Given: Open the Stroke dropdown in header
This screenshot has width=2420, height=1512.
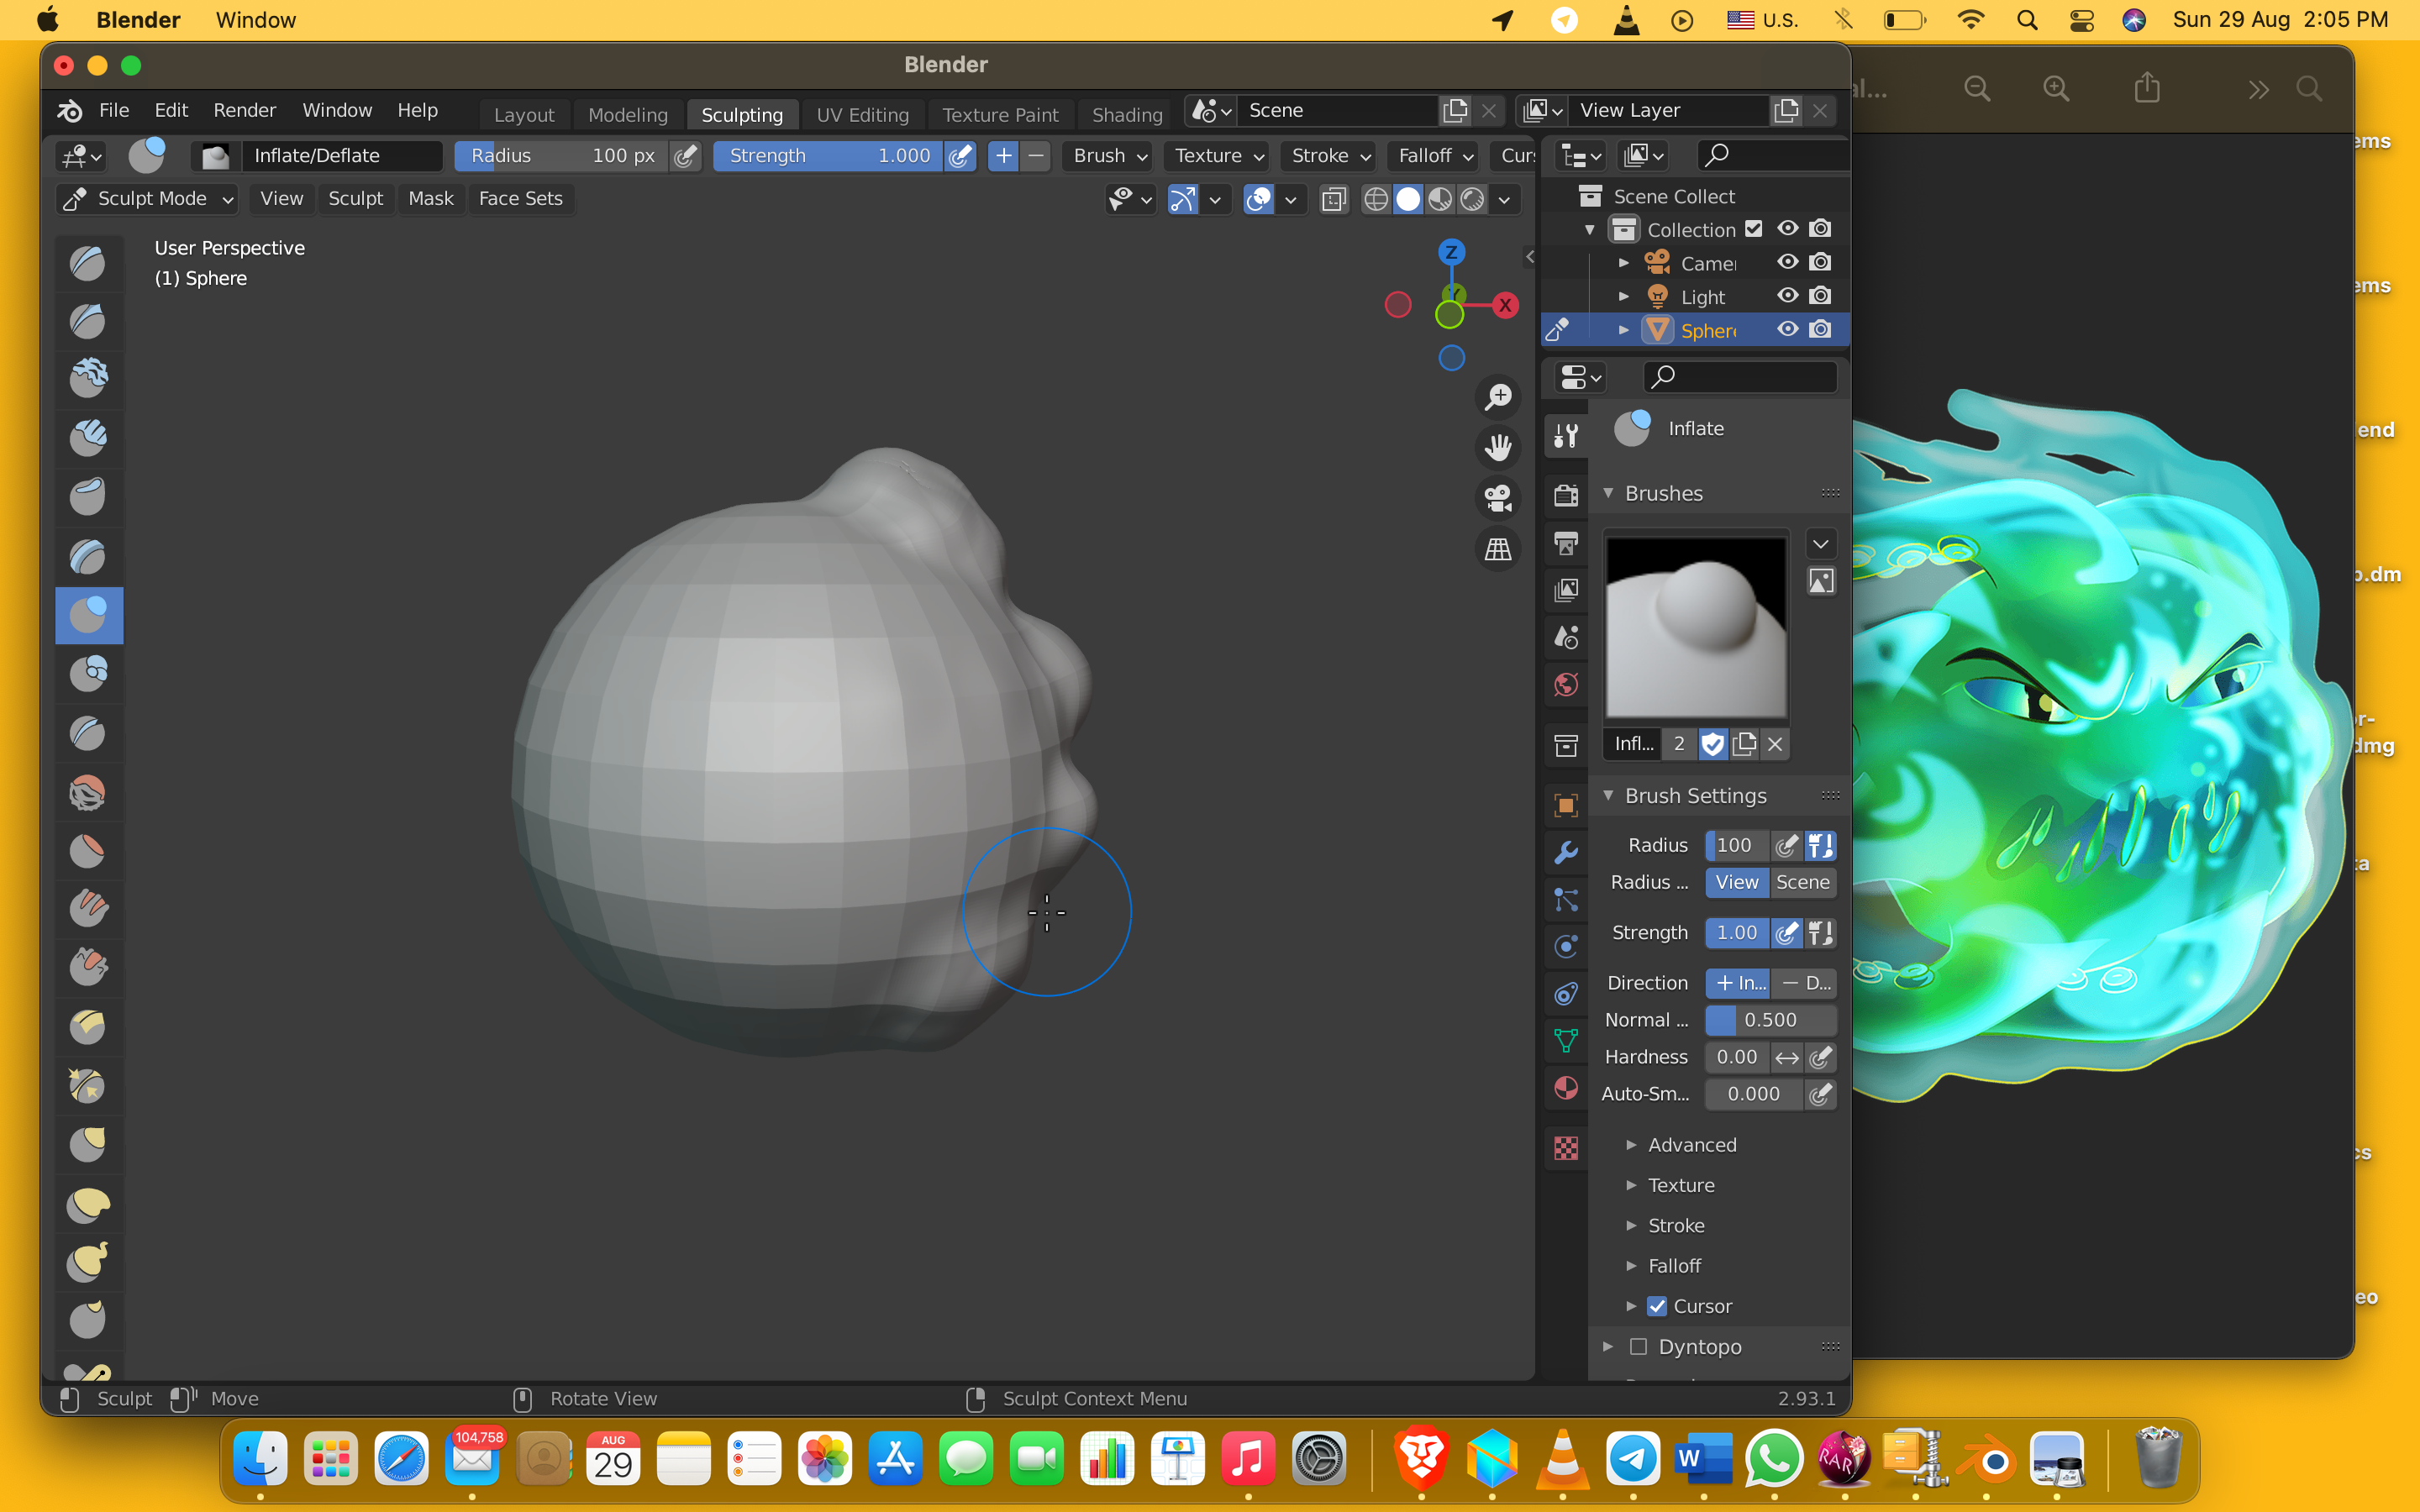Looking at the screenshot, I should (1330, 155).
